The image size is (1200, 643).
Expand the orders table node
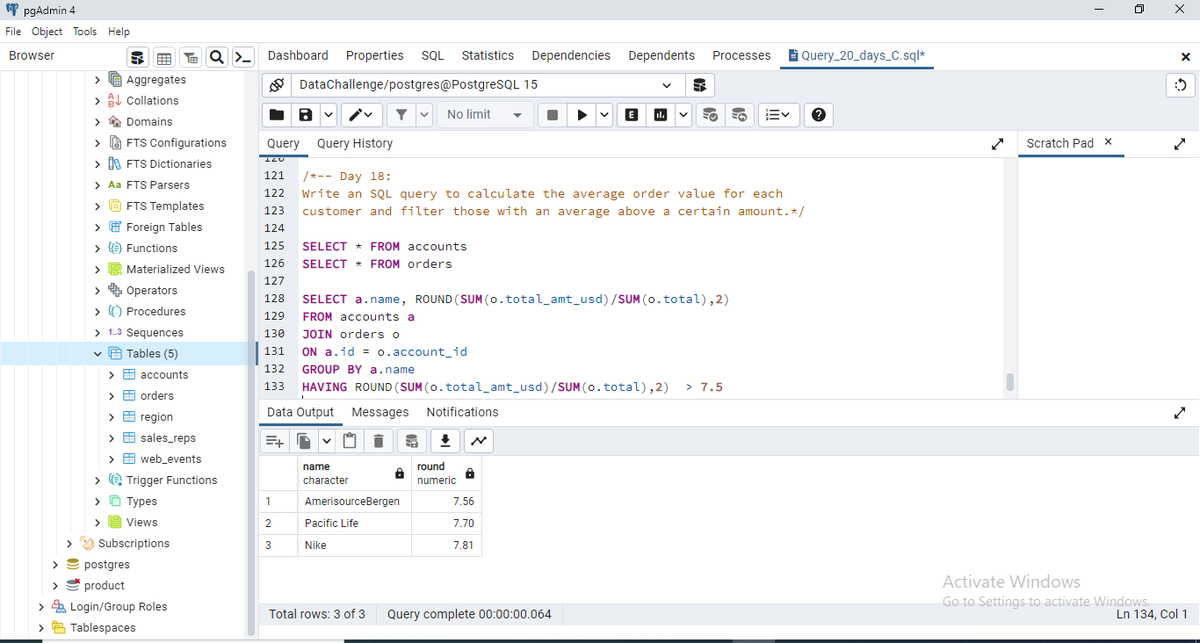[112, 396]
